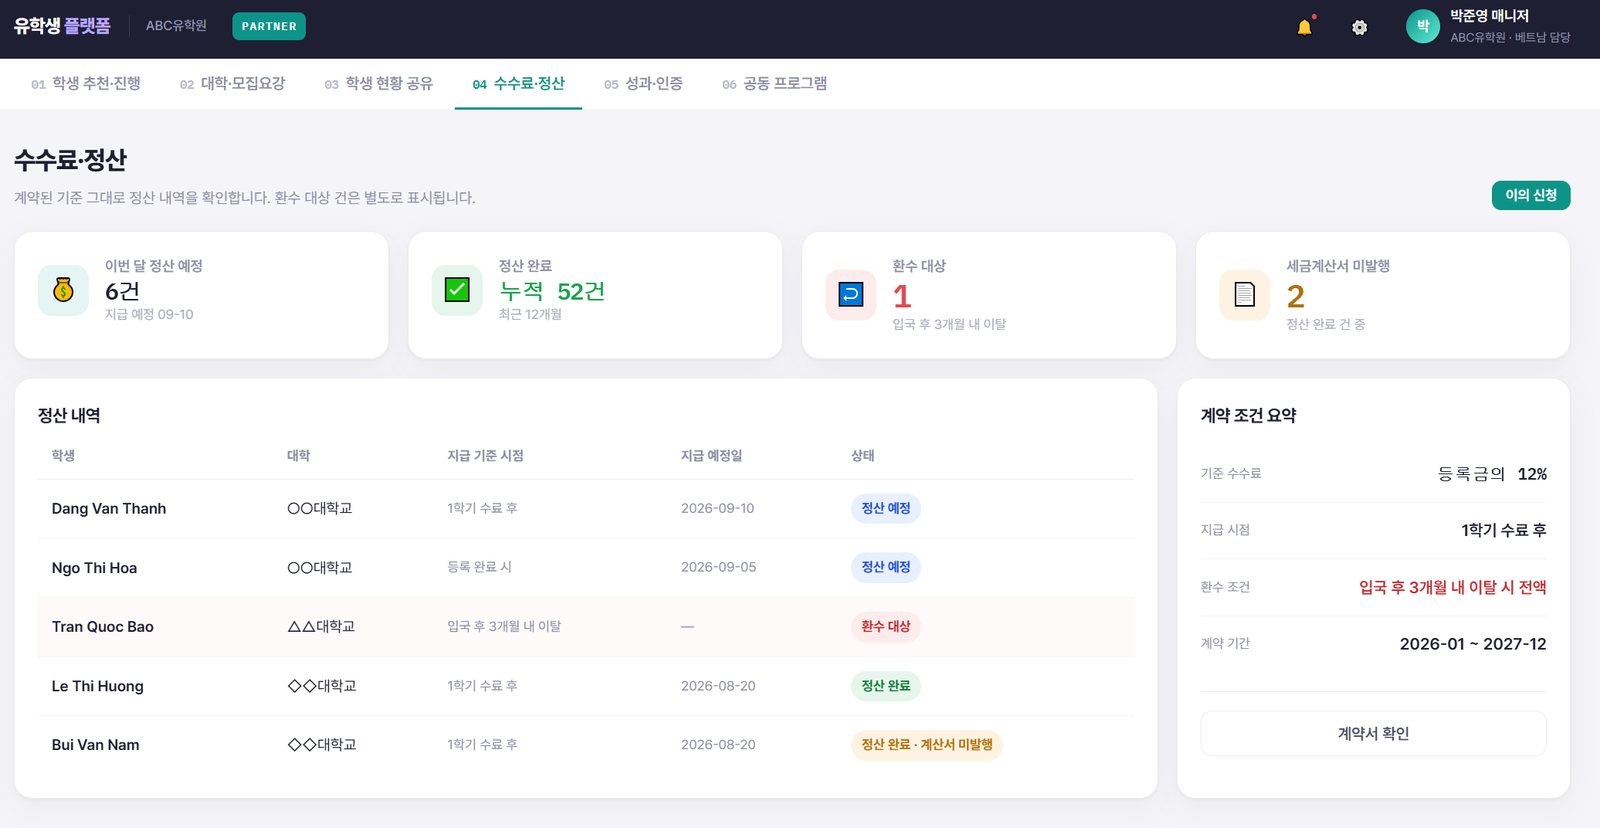Click the 등록금의 12% value
The width and height of the screenshot is (1600, 828).
click(x=1492, y=474)
